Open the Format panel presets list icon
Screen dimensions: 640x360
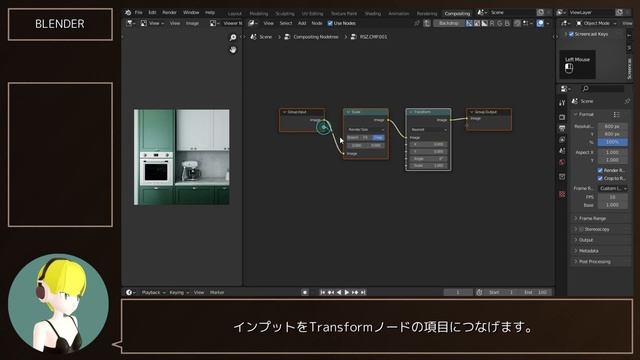point(617,115)
